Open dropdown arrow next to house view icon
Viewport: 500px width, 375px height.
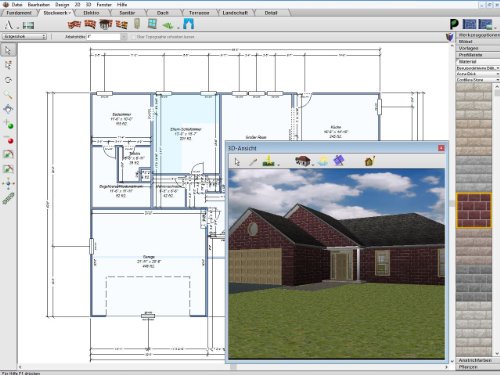[x=313, y=164]
